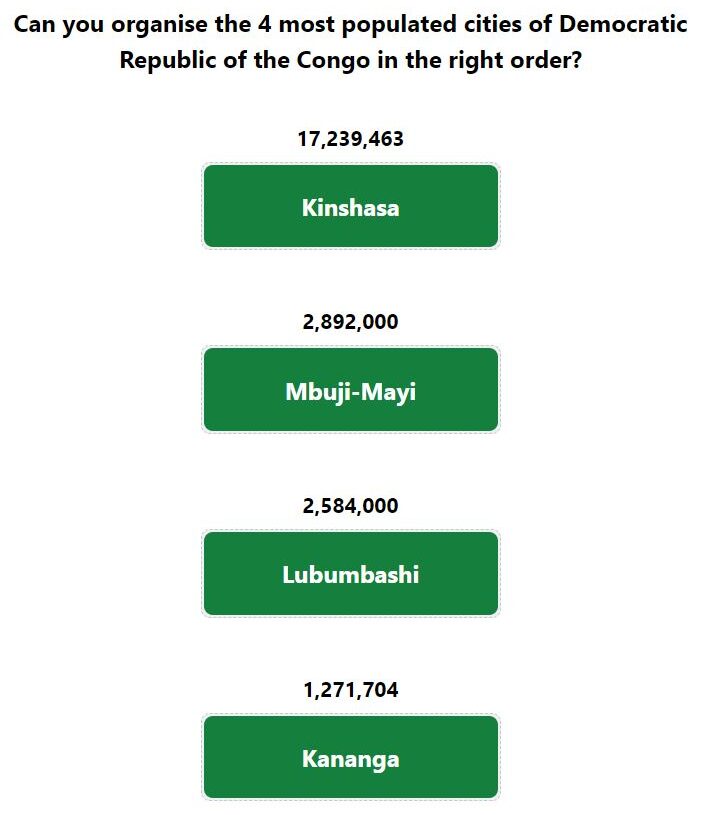Image resolution: width=707 pixels, height=815 pixels.
Task: Click 'Can you organise' in the heading
Action: [110, 25]
